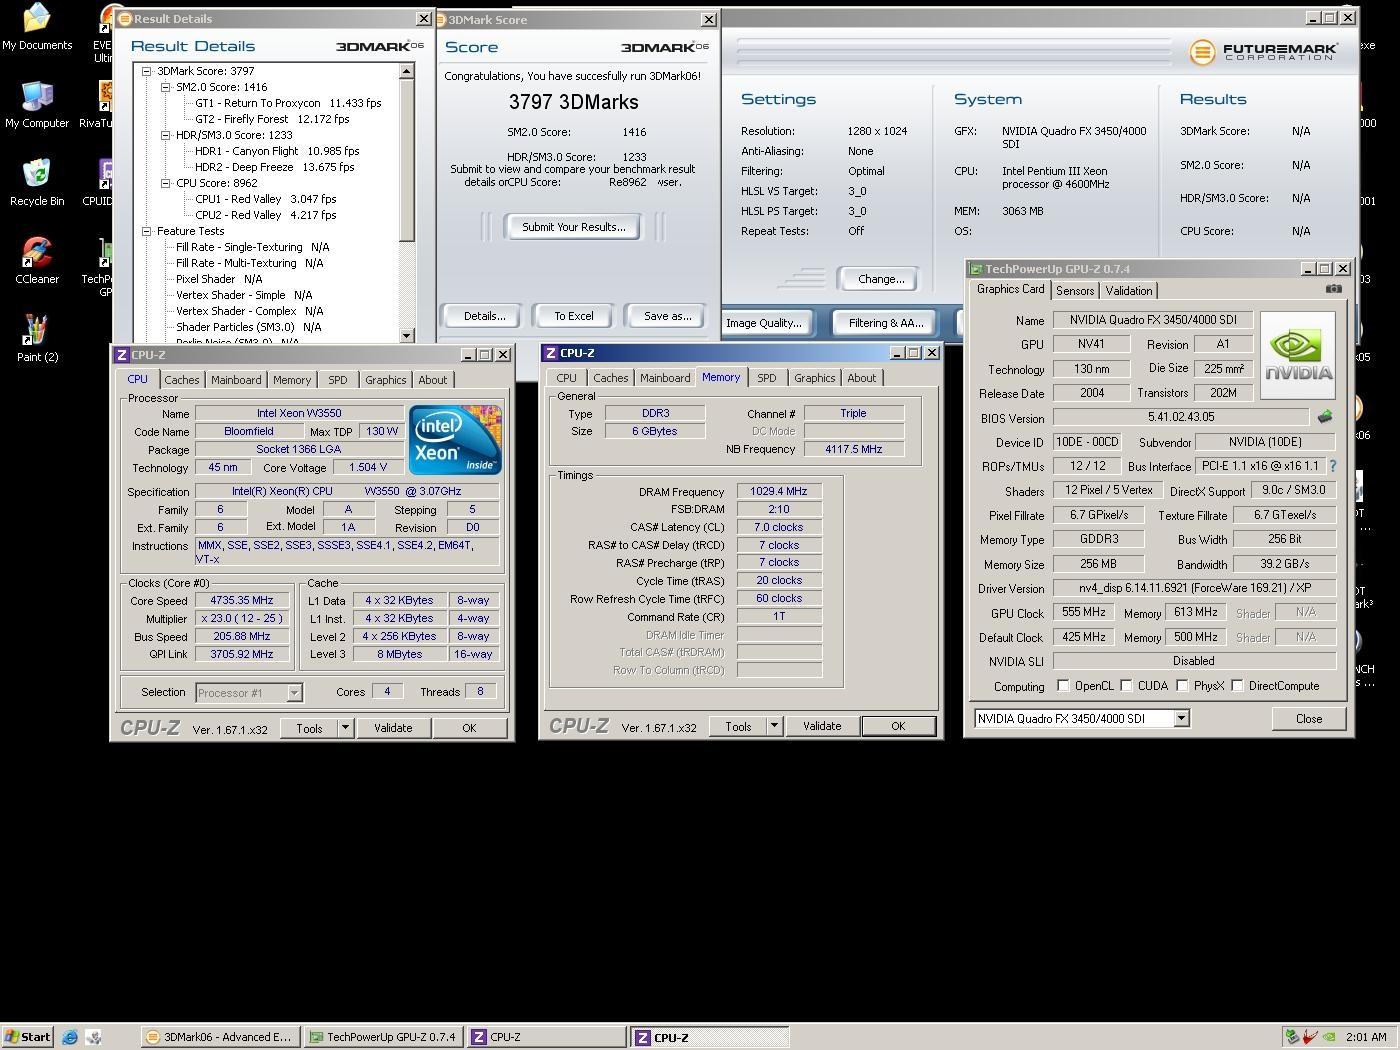The width and height of the screenshot is (1400, 1050).
Task: Click Validate in left CPU-Z window
Action: pyautogui.click(x=393, y=728)
